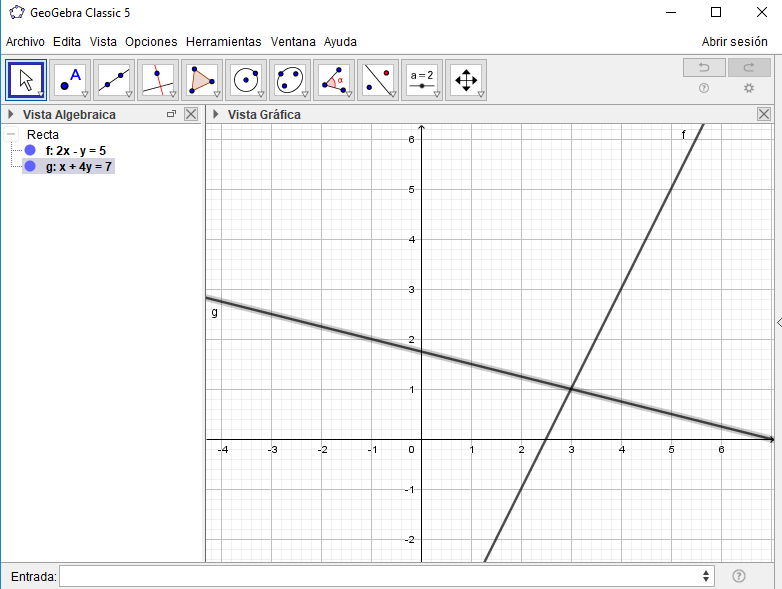Select the Reflect about Line tool
The image size is (782, 589).
click(378, 80)
